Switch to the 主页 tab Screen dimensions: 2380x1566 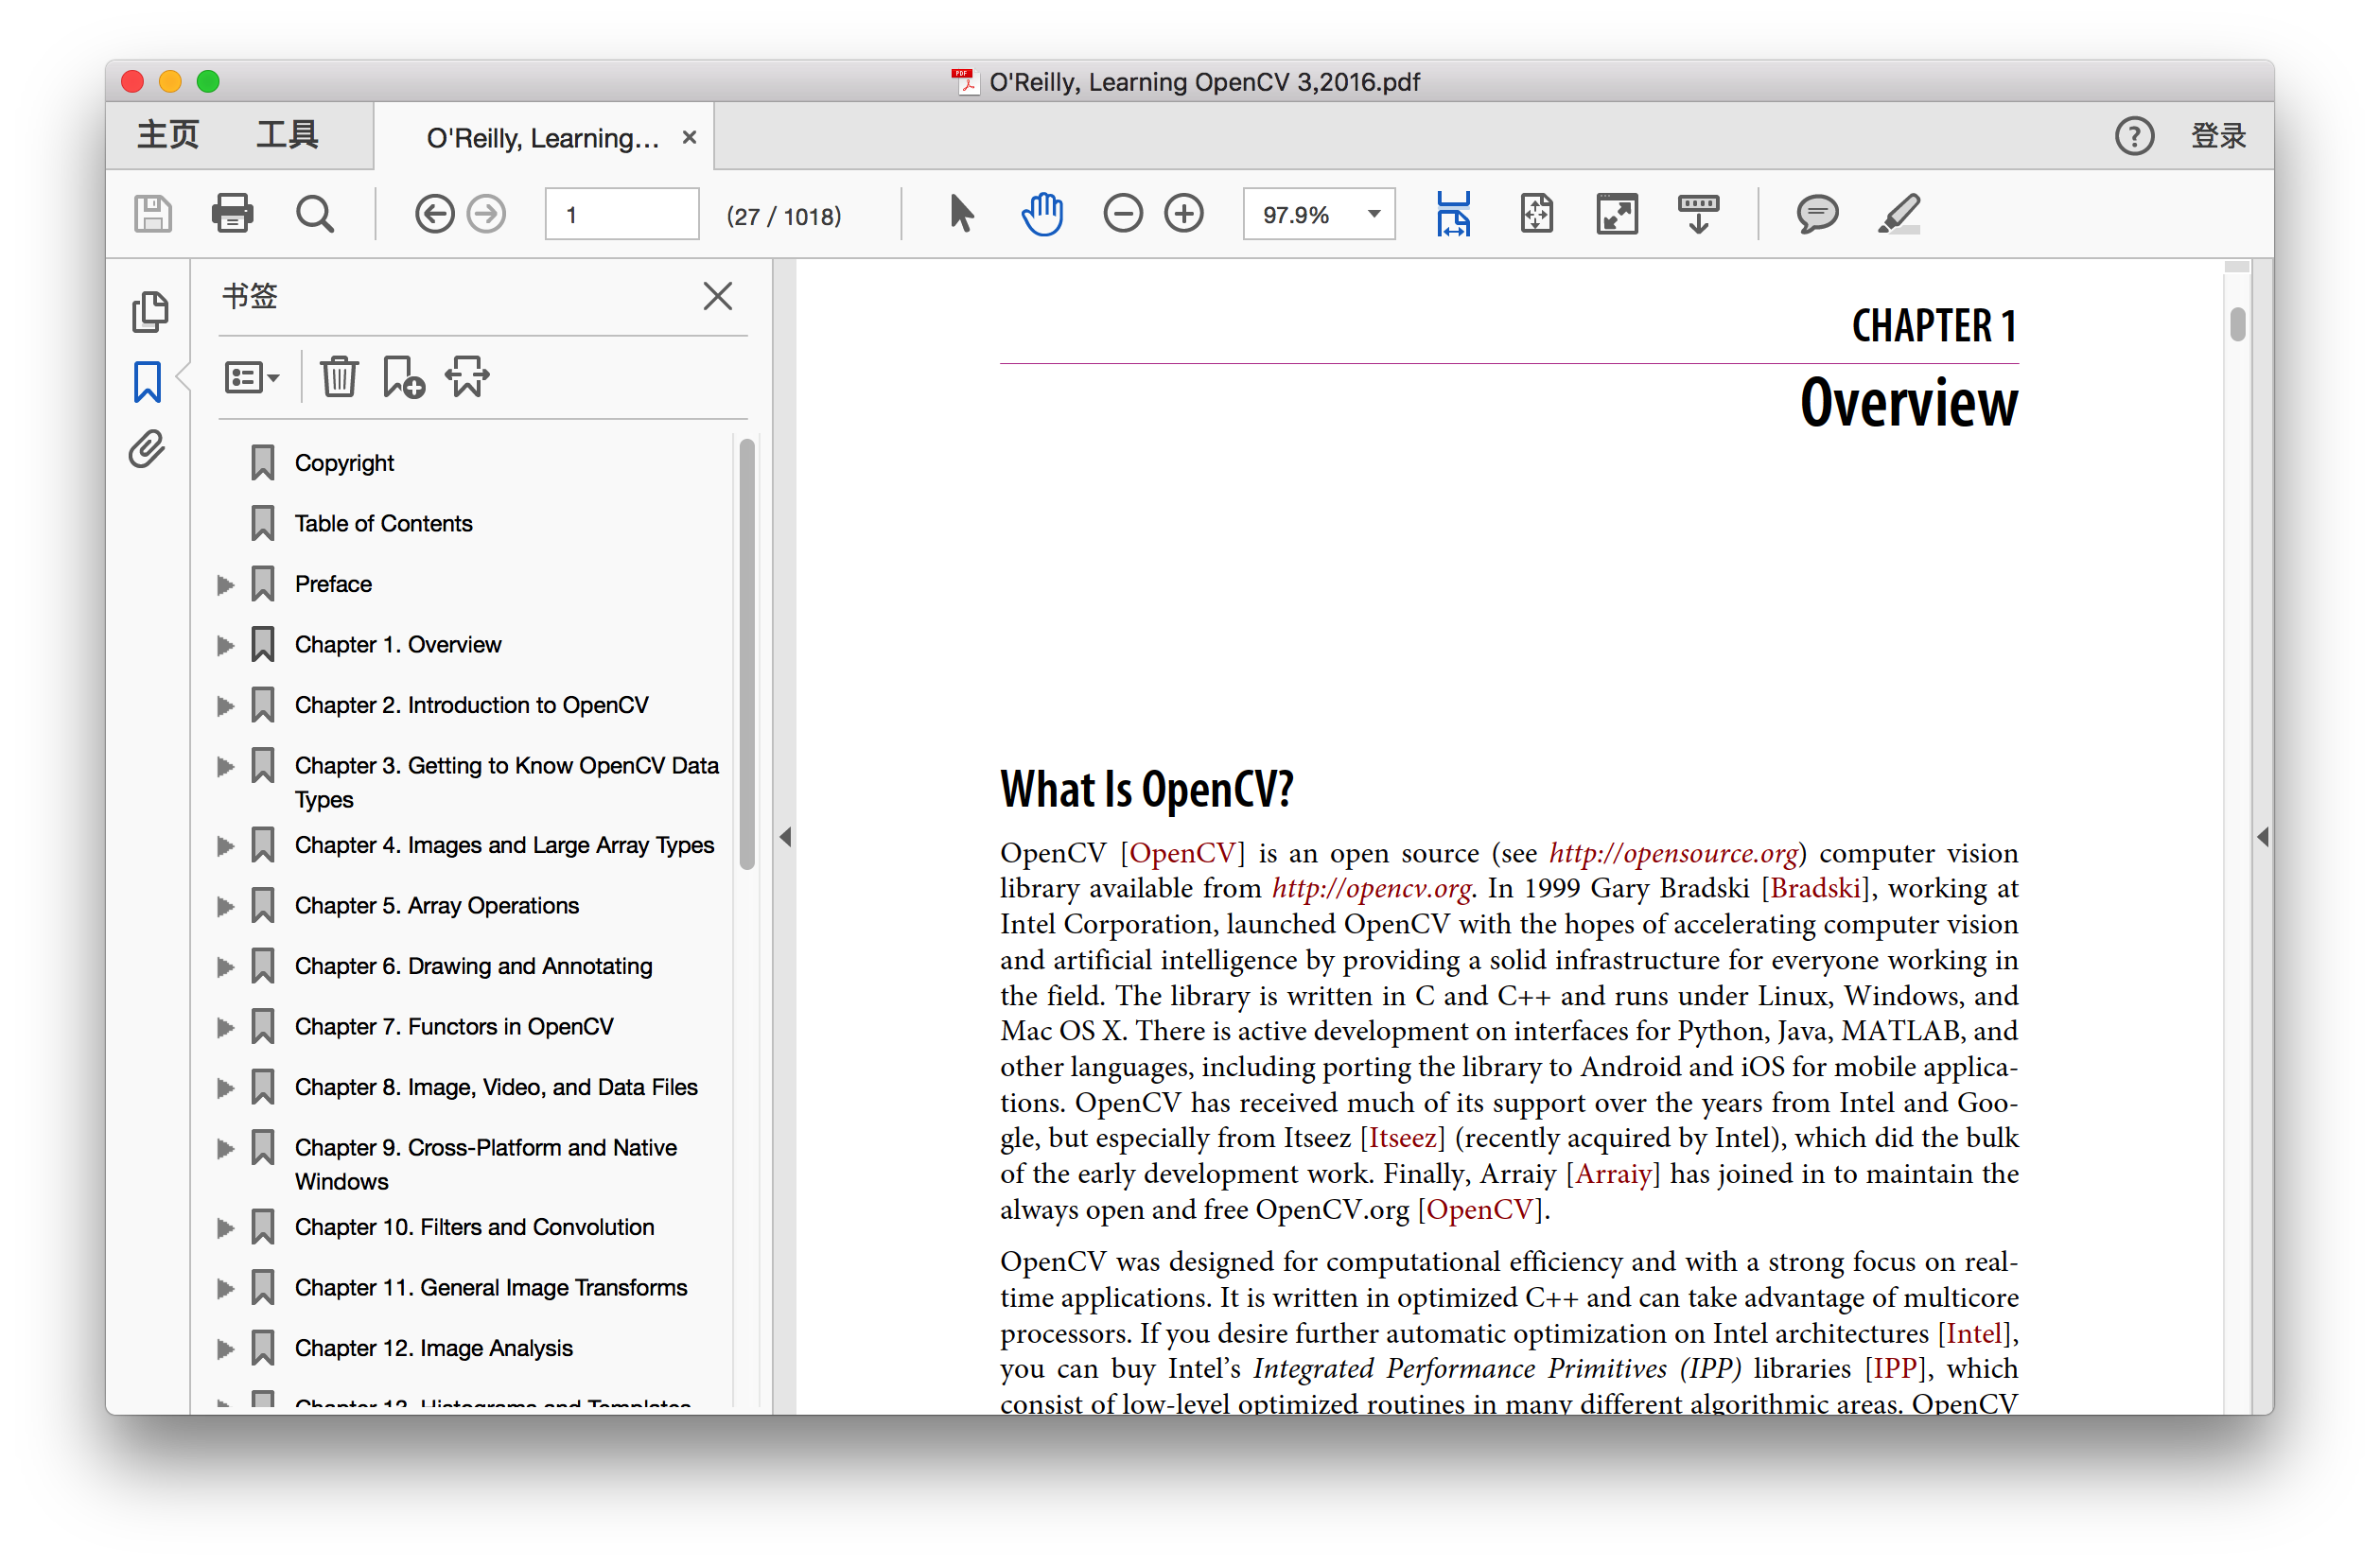168,135
